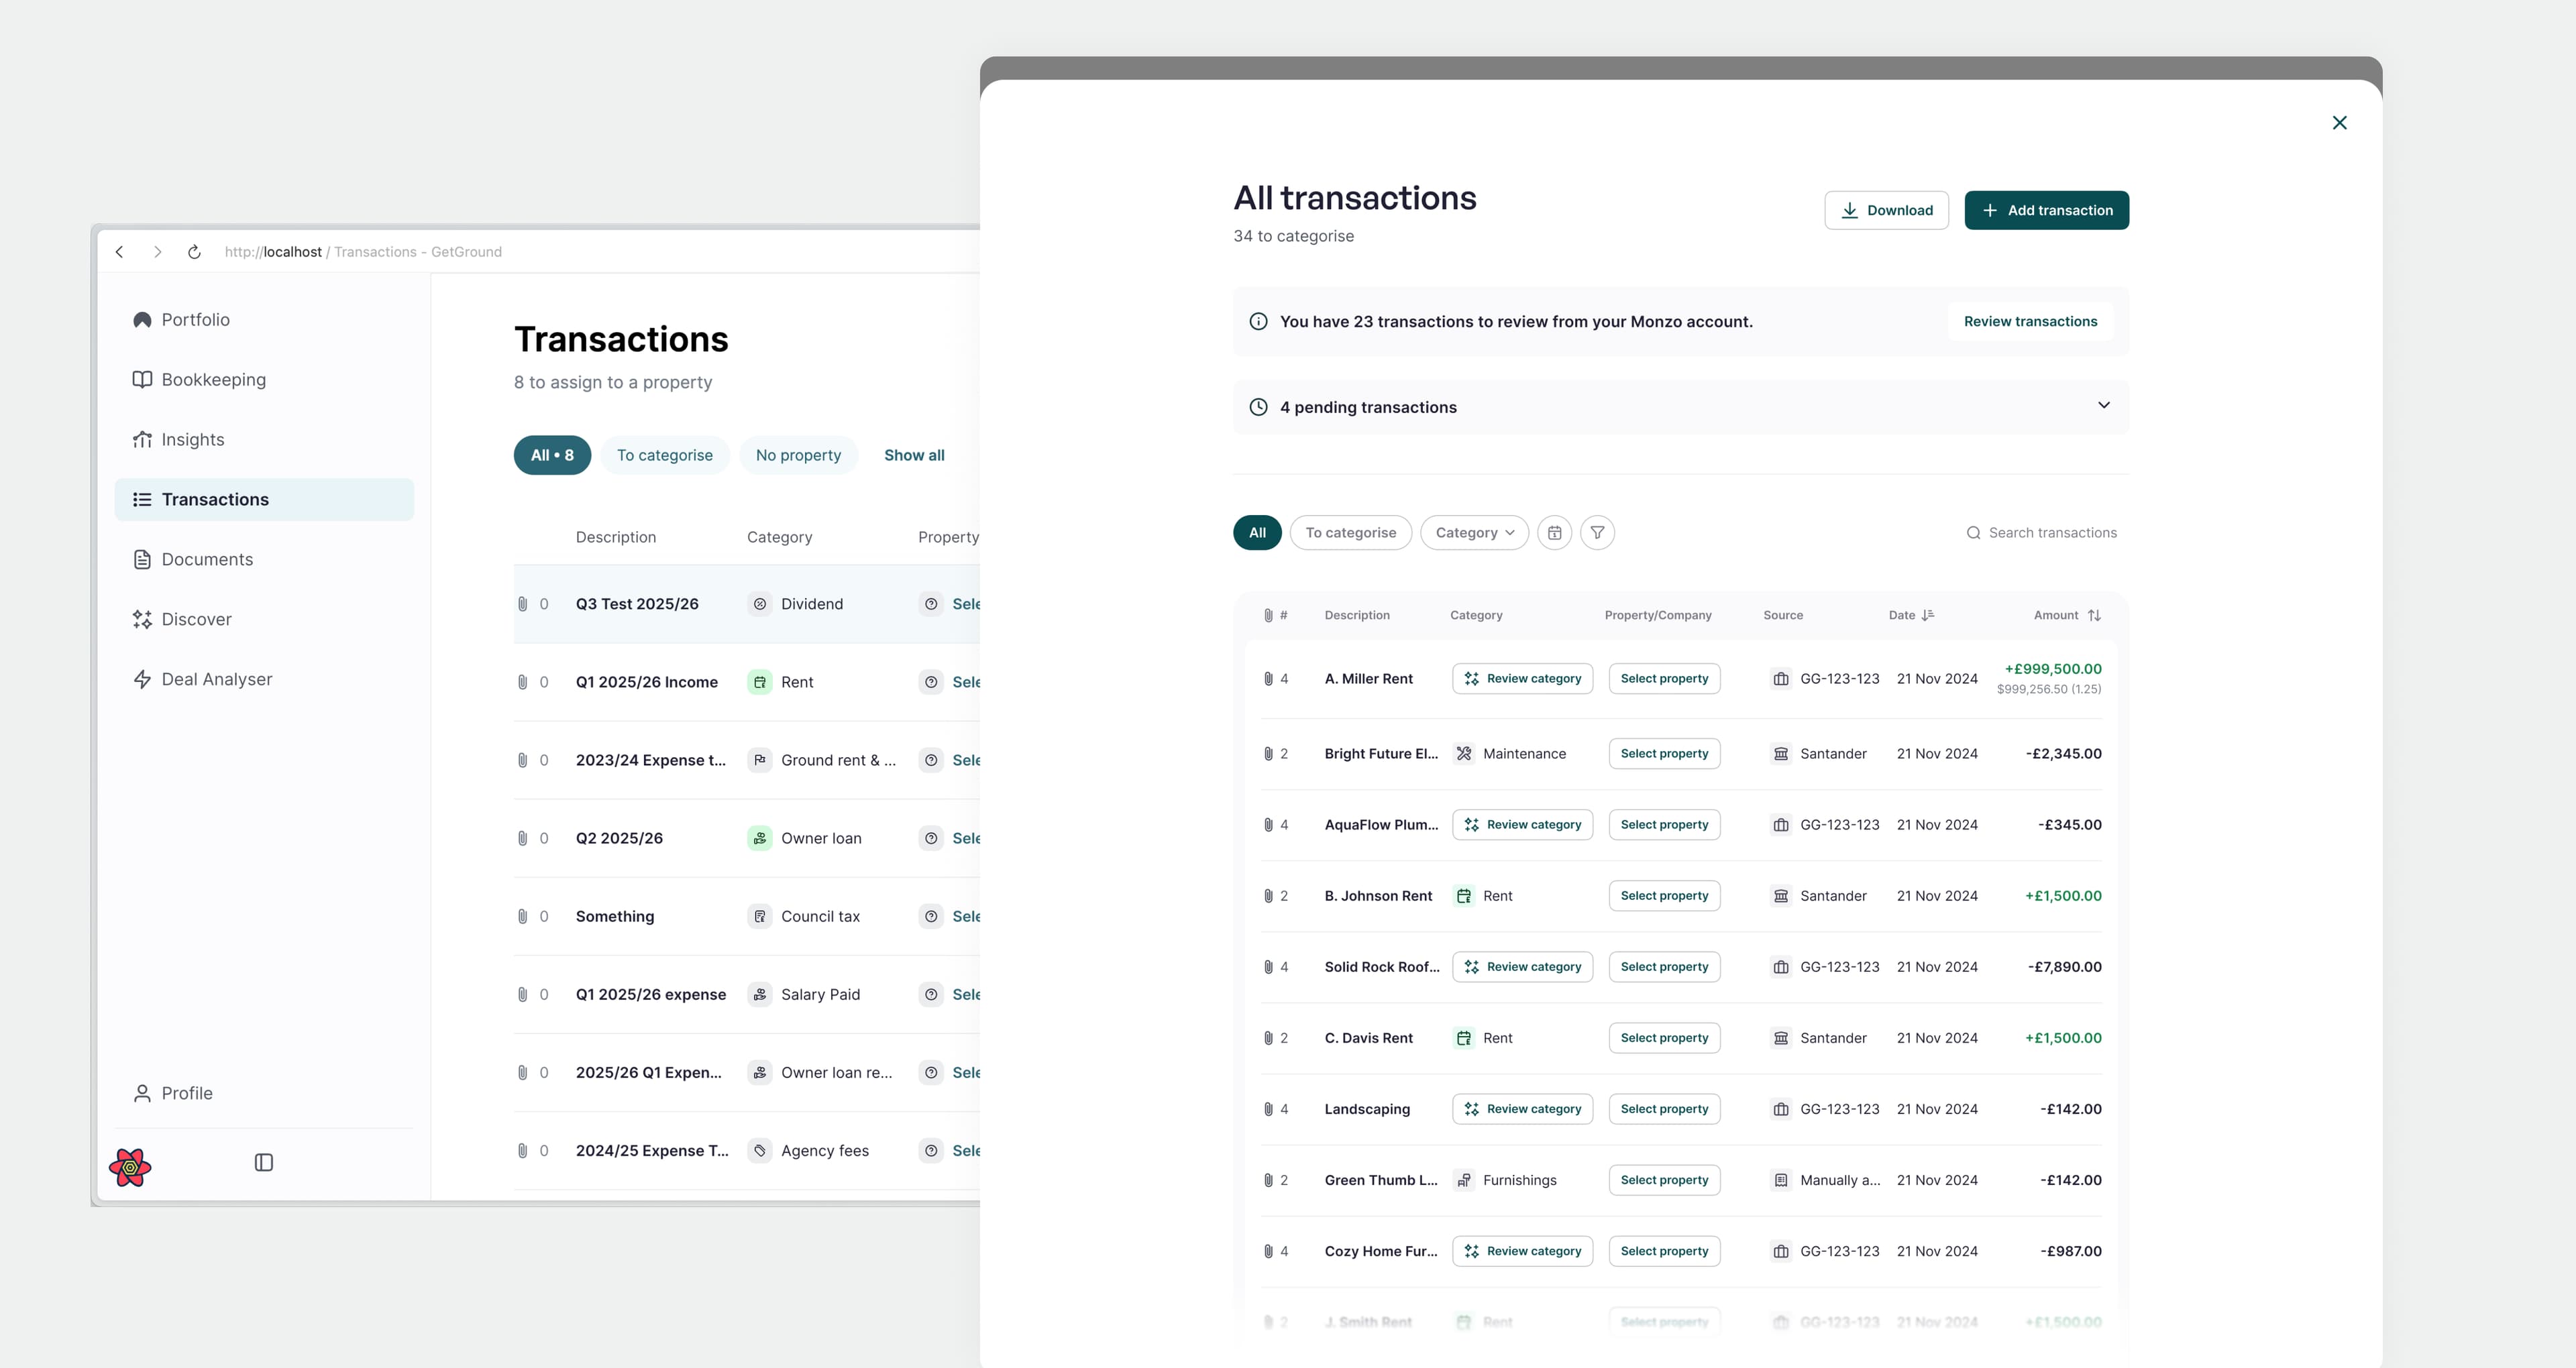
Task: Click the calendar date filter icon
Action: [x=1554, y=532]
